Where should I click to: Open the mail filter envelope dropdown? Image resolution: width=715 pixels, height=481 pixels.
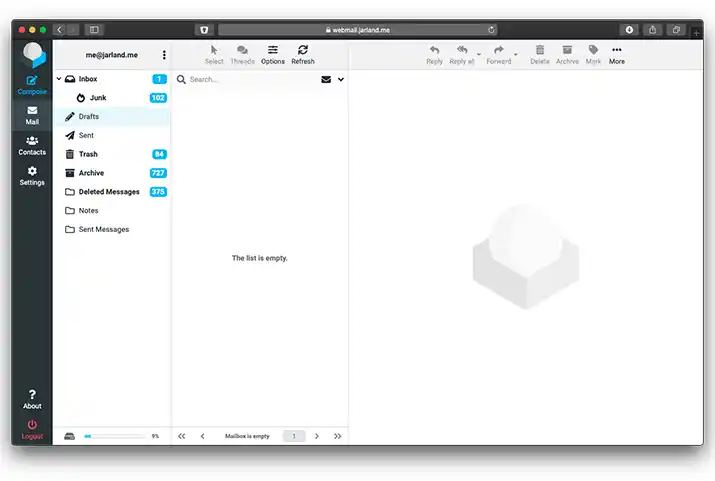(x=326, y=79)
